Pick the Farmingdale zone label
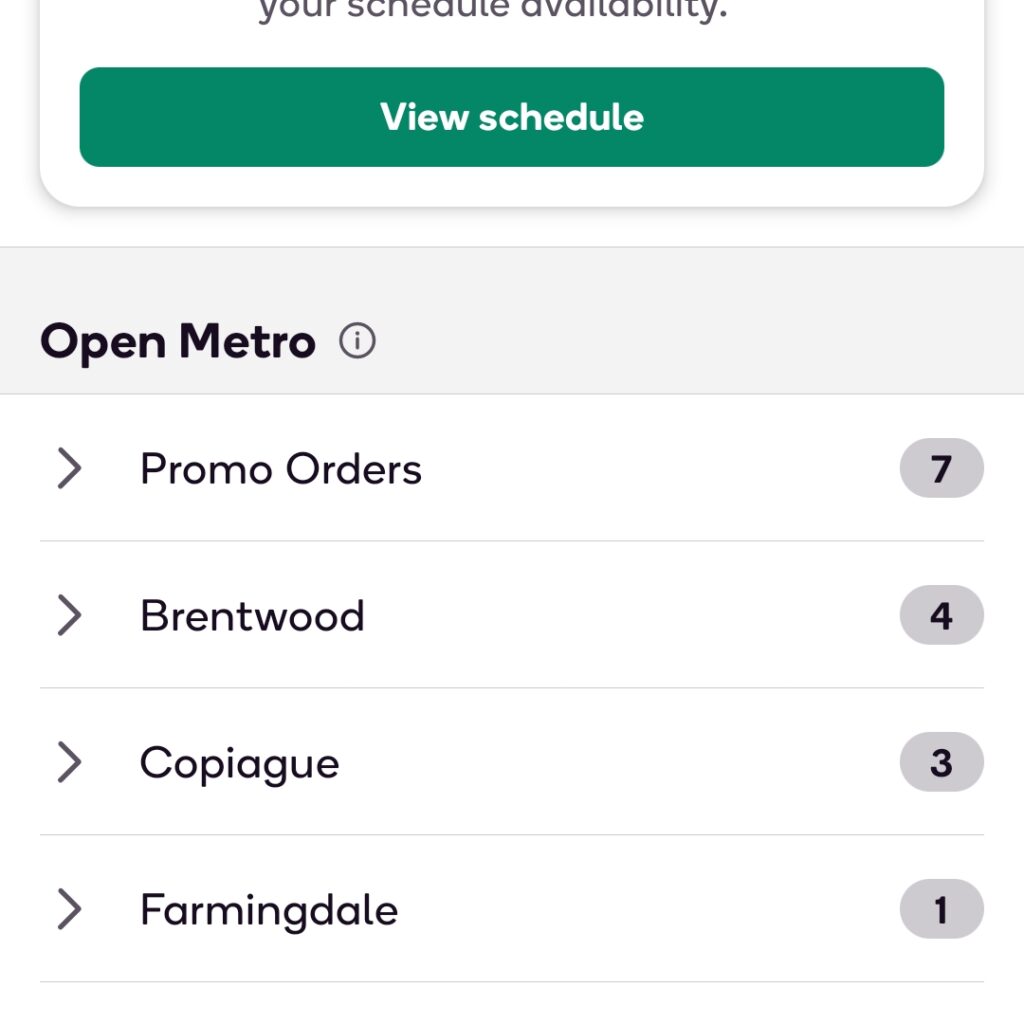Viewport: 1024px width, 1024px height. click(x=269, y=910)
